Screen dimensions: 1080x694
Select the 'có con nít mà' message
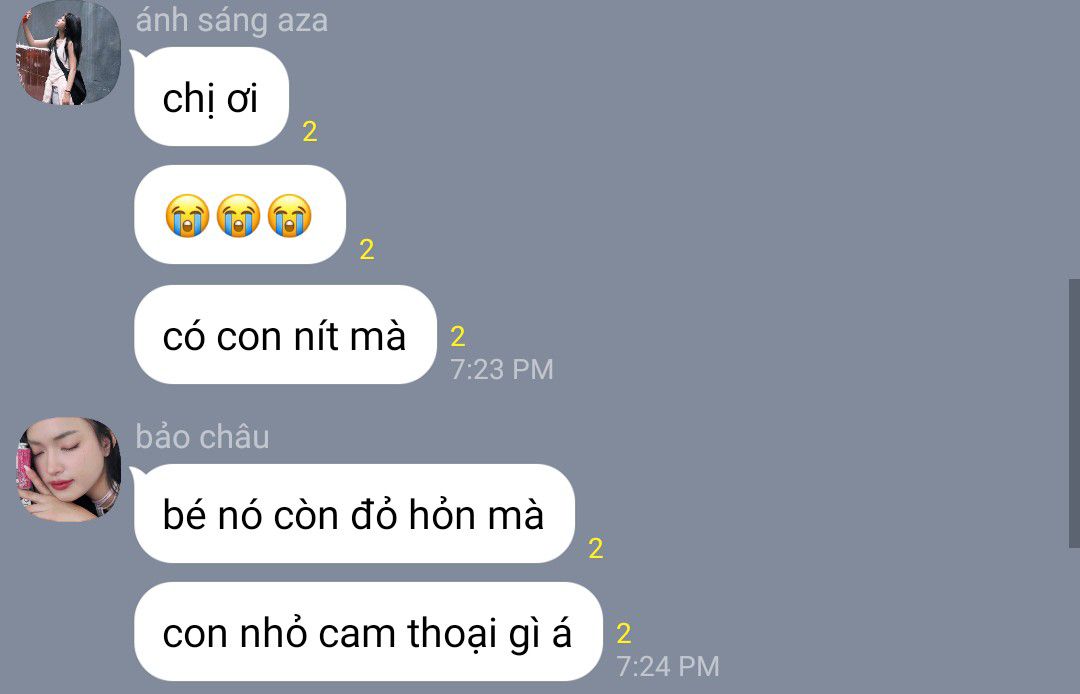pos(285,335)
